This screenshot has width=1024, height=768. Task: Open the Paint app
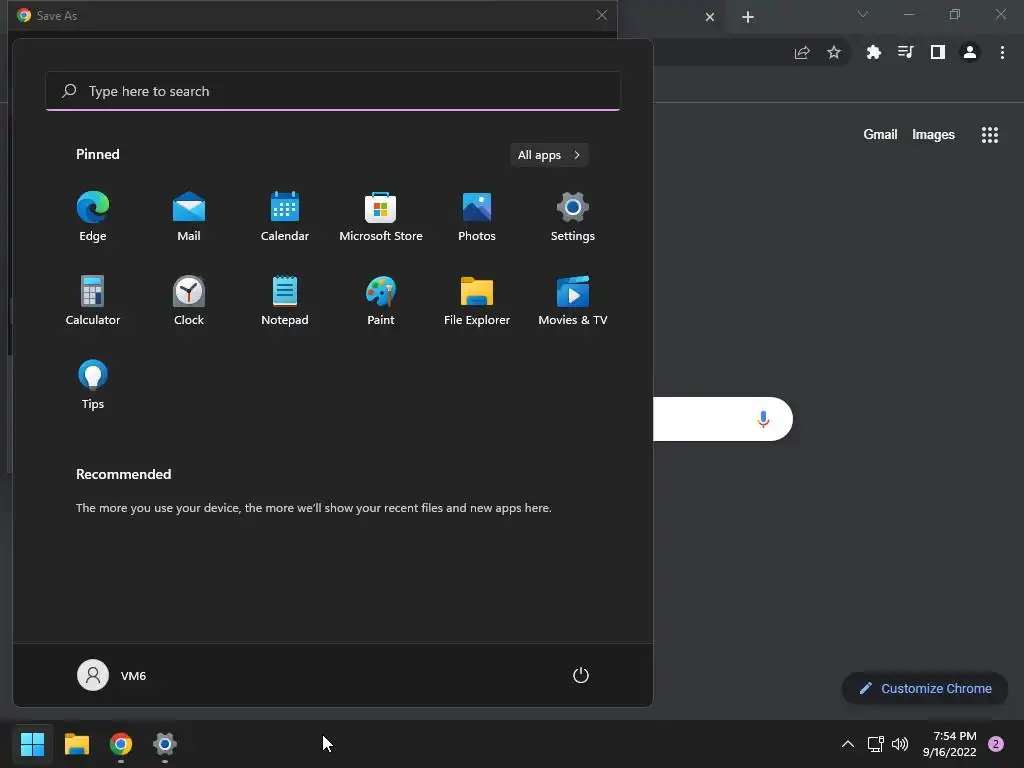[381, 300]
